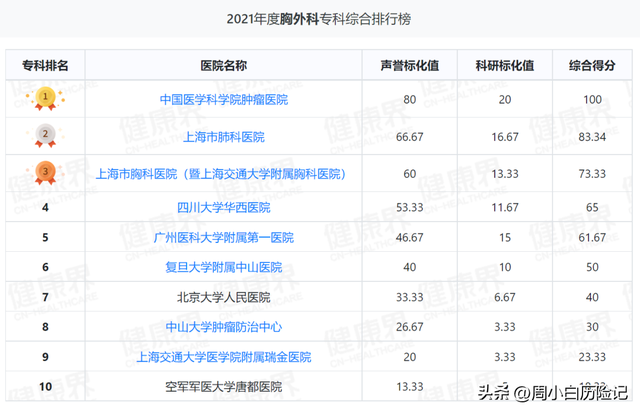Click the 医院名称 column header
Viewport: 640px width, 413px height.
[224, 65]
